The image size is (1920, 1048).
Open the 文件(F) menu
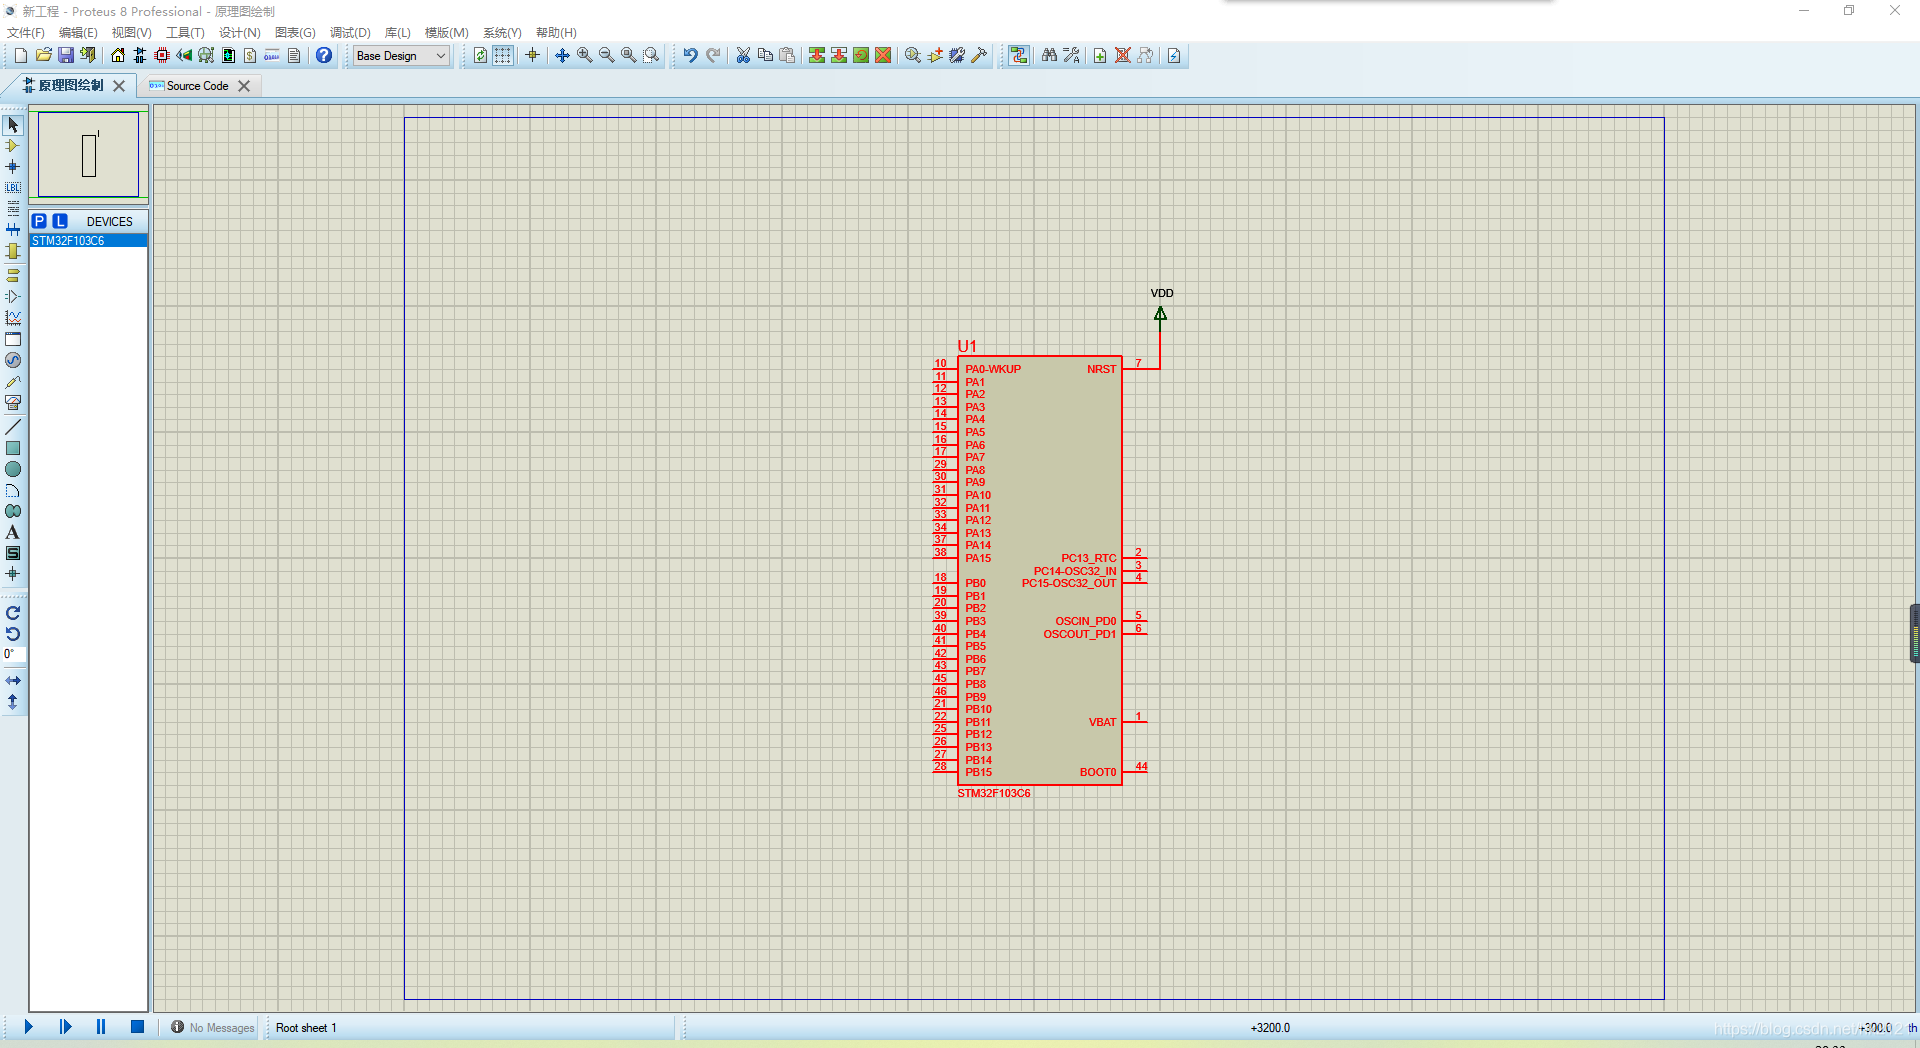(x=26, y=33)
